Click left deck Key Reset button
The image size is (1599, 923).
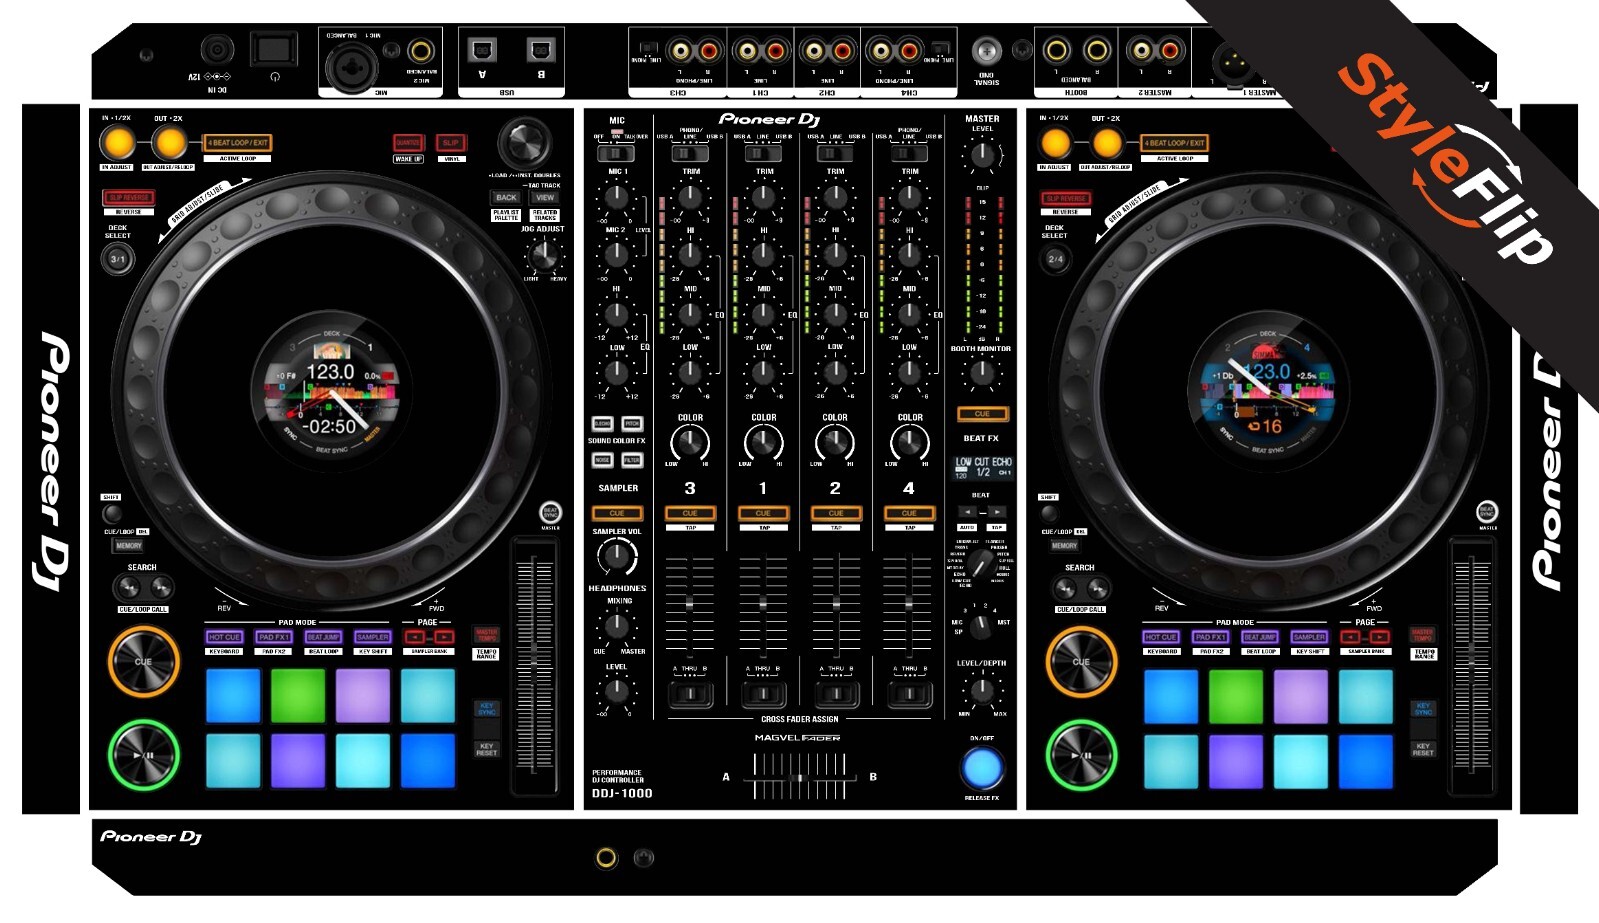tap(486, 748)
